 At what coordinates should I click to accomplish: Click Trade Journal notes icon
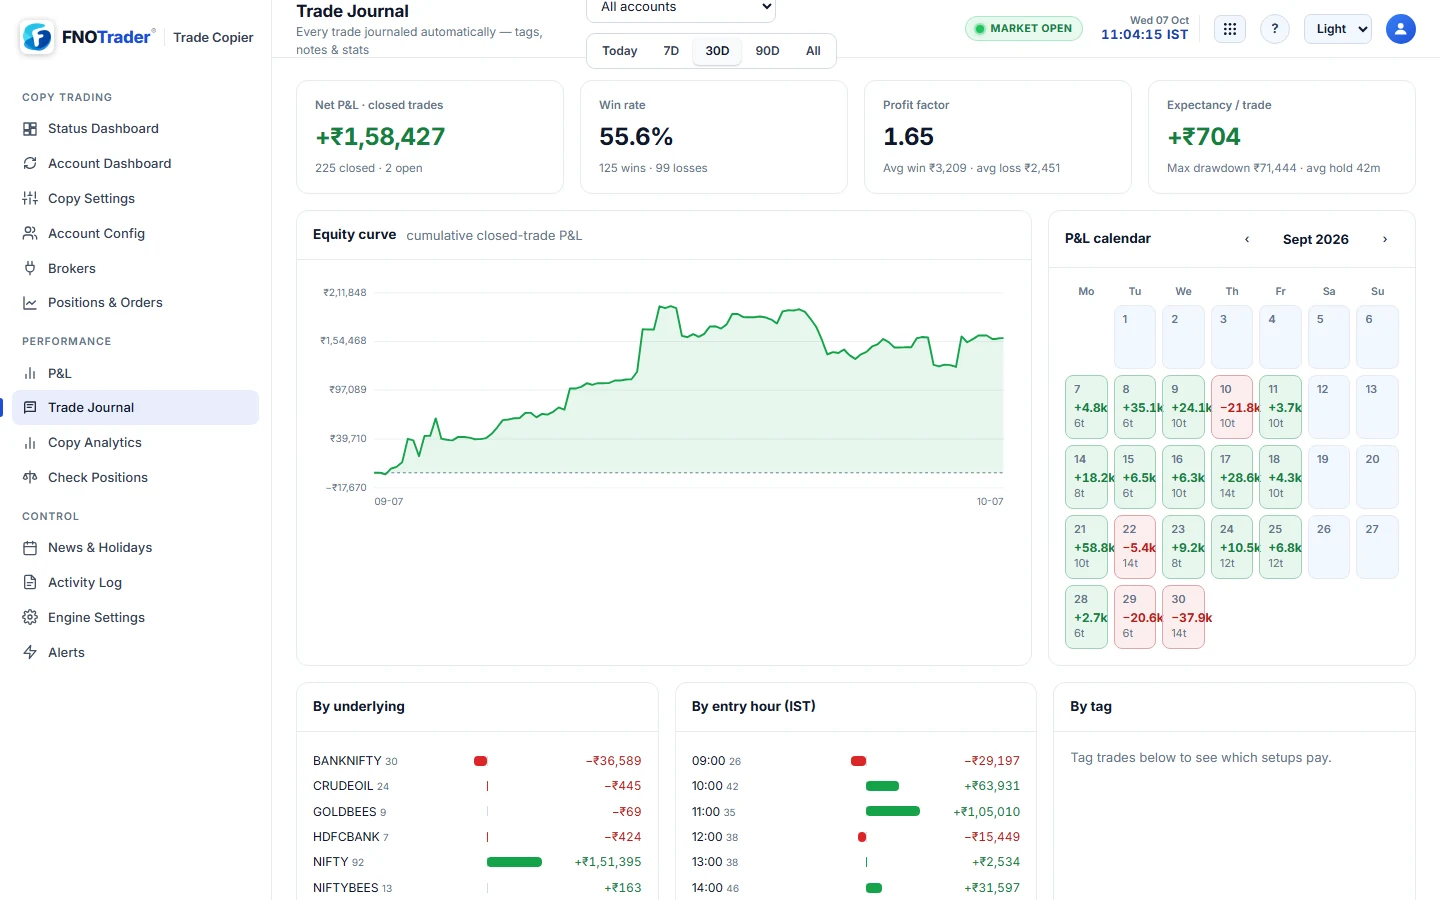pyautogui.click(x=30, y=408)
